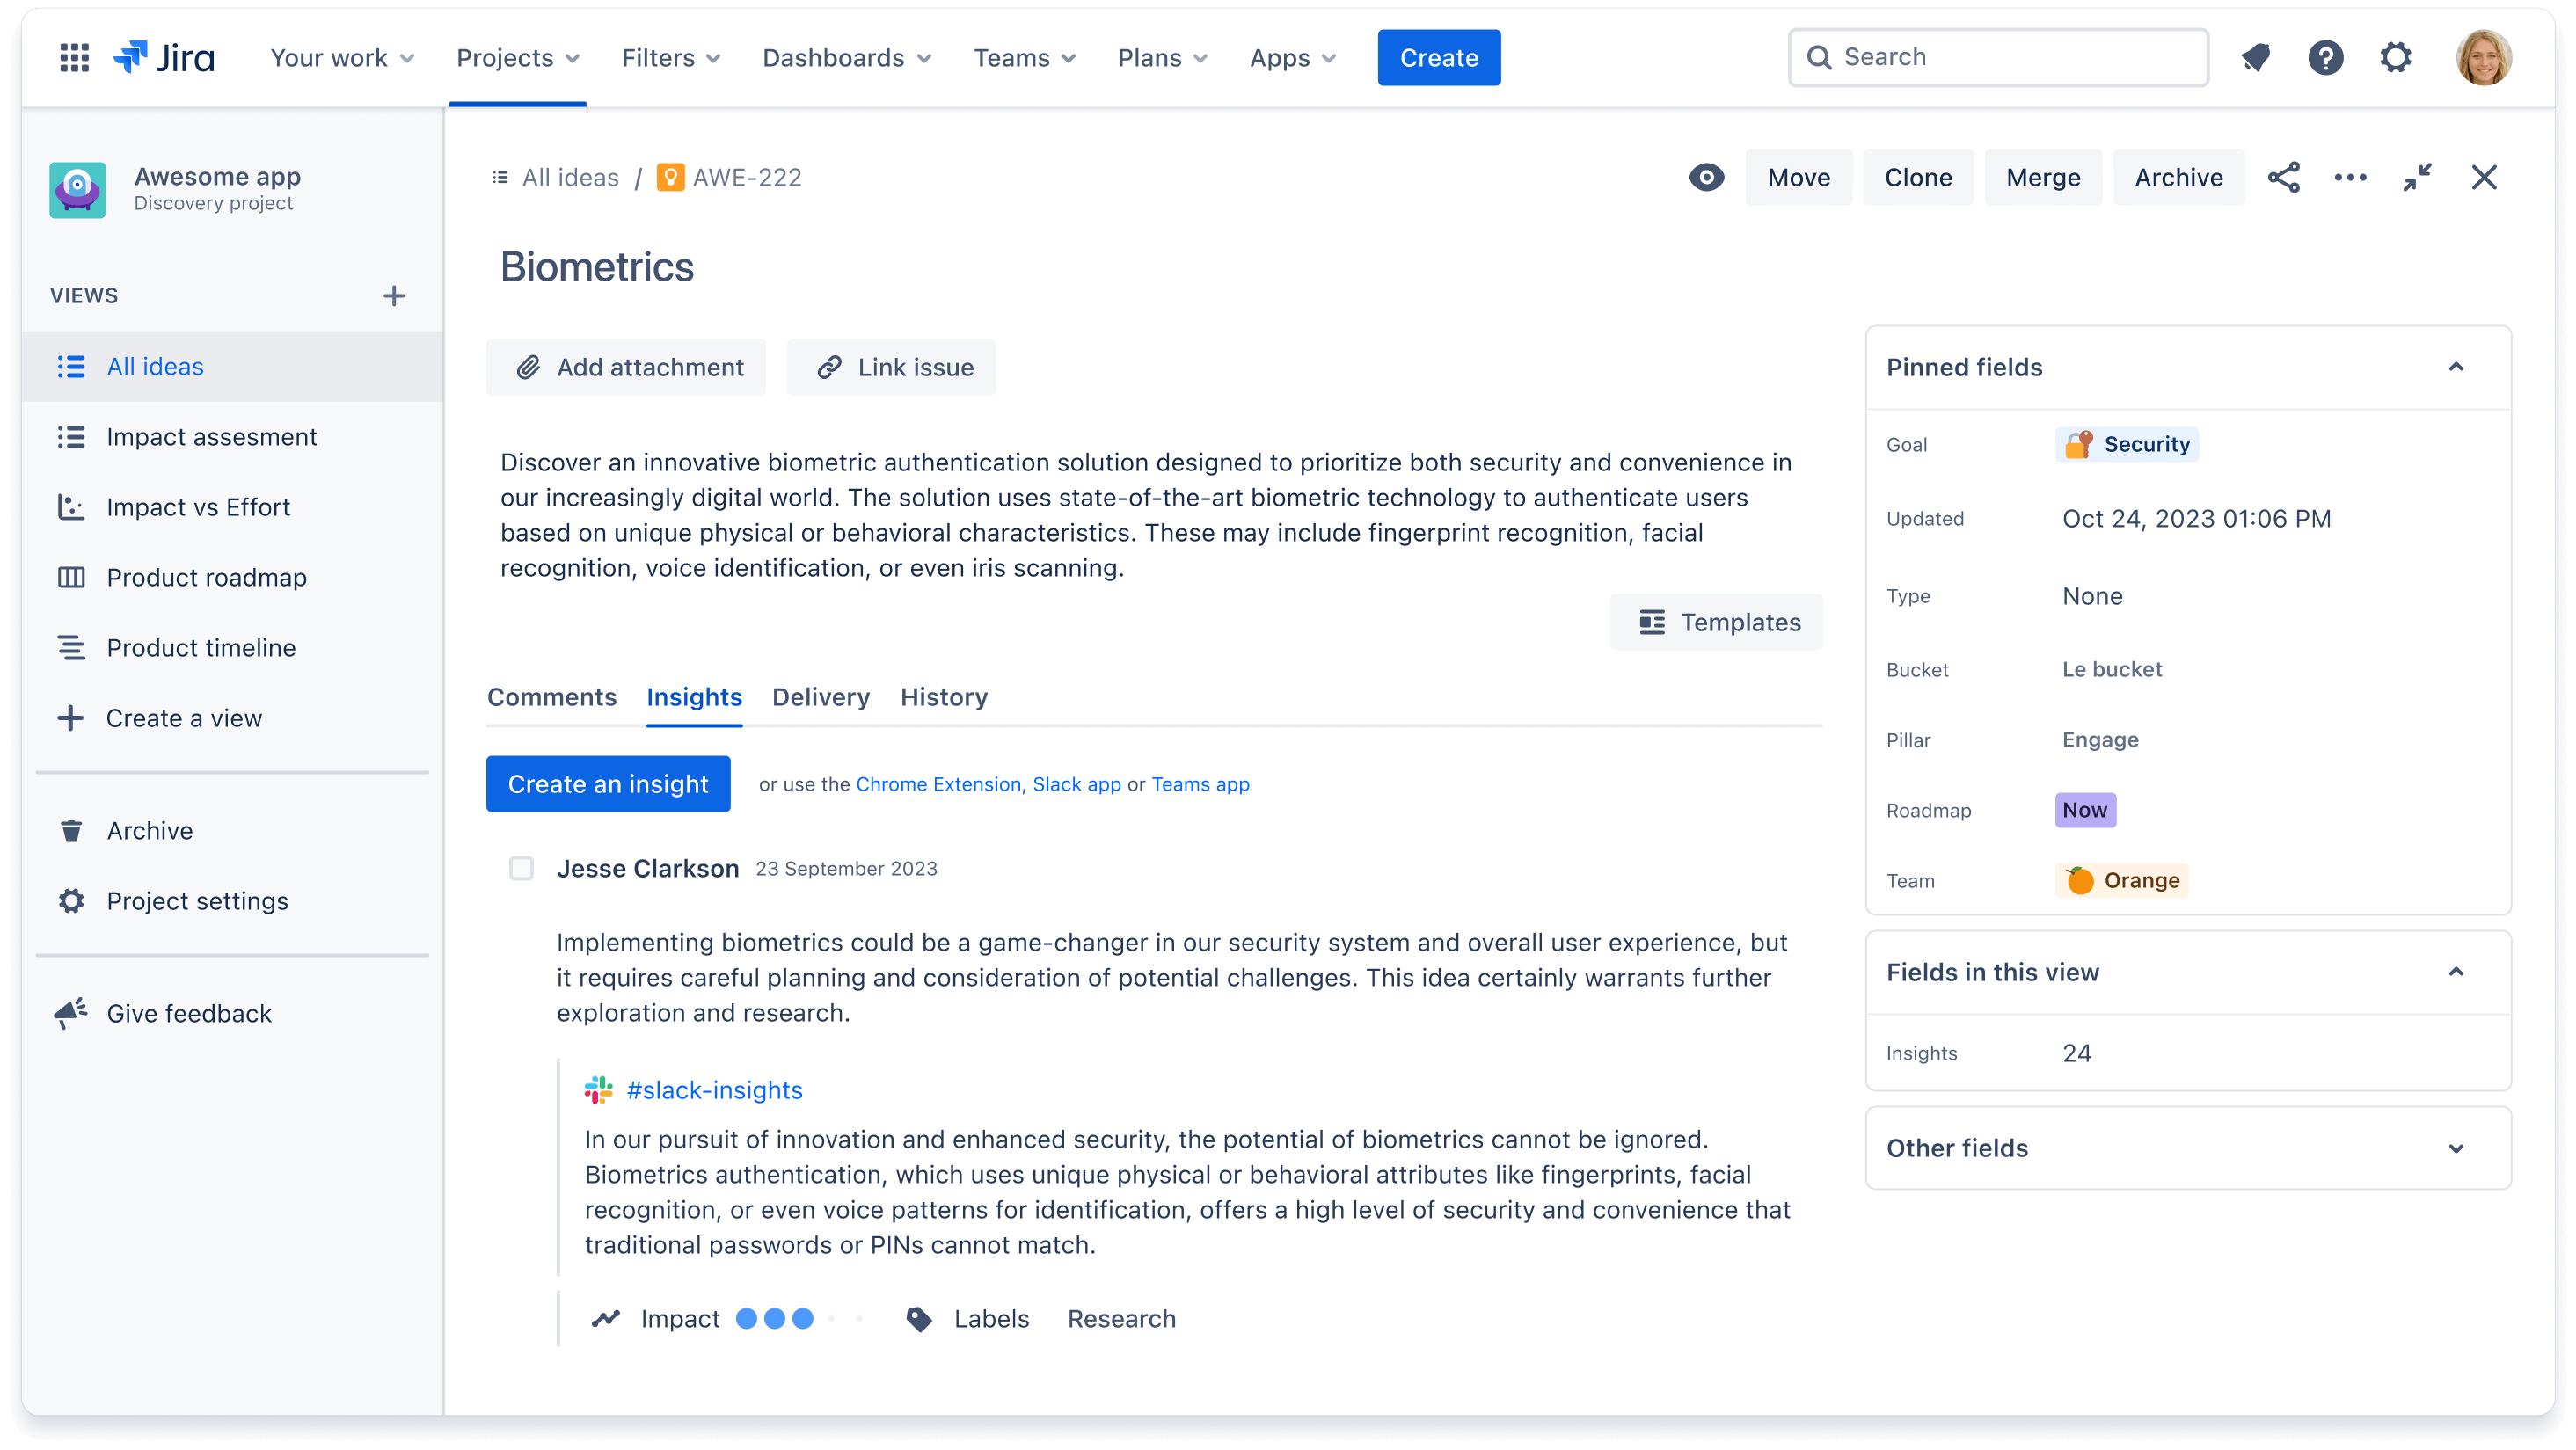Screen dimensions: 2576x1450
Task: Click the Orange team color swatch
Action: (x=2081, y=880)
